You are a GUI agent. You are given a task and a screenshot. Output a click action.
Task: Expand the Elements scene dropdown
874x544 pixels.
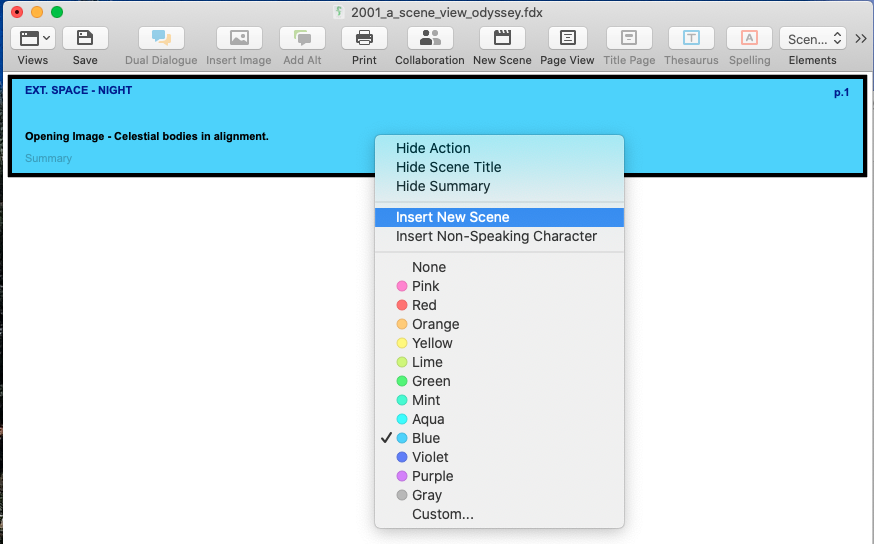point(812,39)
